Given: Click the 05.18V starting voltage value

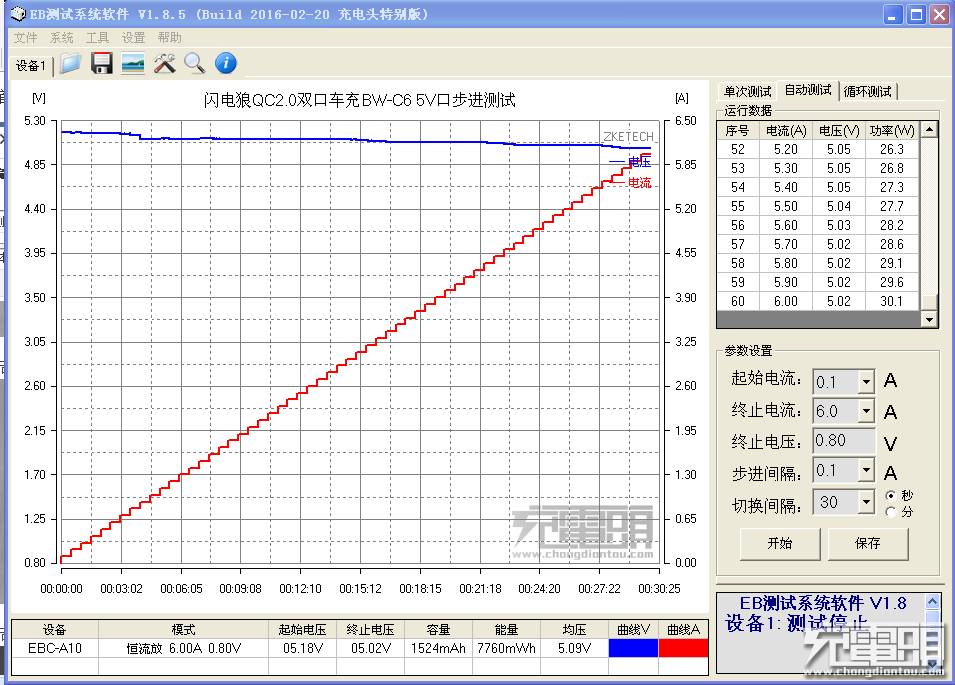Looking at the screenshot, I should click(x=303, y=648).
